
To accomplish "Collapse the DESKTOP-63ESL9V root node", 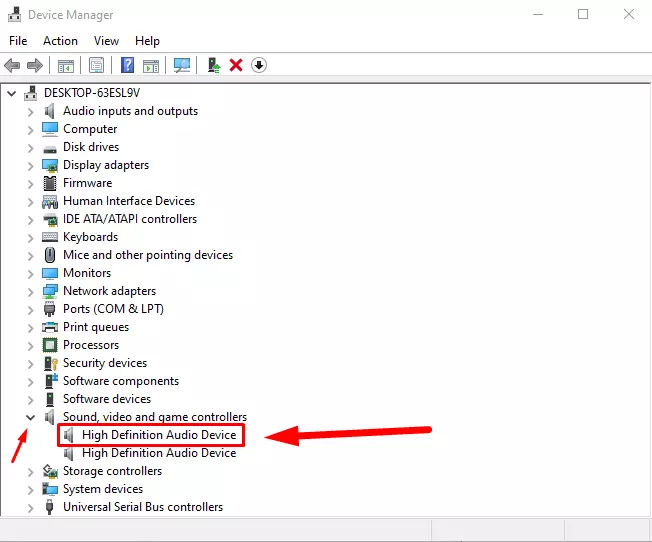I will (12, 93).
